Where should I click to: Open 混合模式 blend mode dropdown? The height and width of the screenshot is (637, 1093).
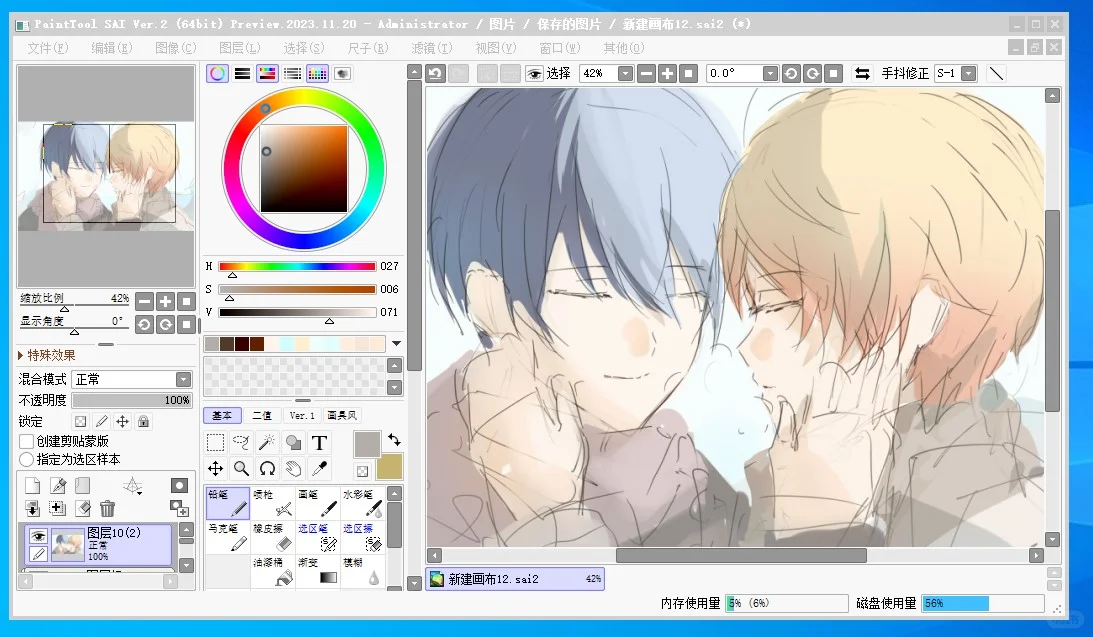[183, 379]
